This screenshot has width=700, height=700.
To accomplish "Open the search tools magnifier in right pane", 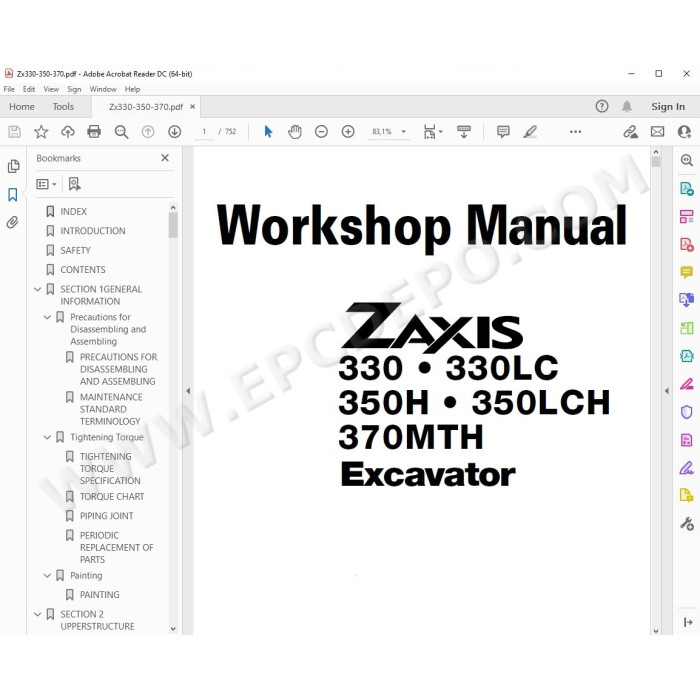I will [x=686, y=160].
